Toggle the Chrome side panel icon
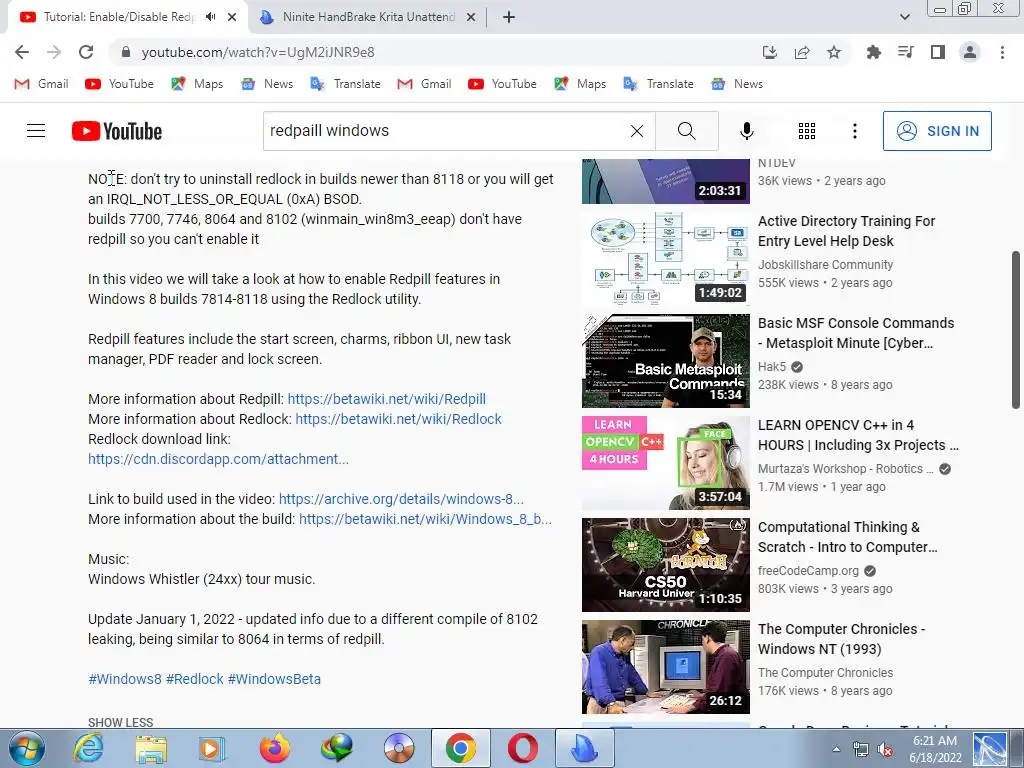The image size is (1024, 768). [938, 52]
